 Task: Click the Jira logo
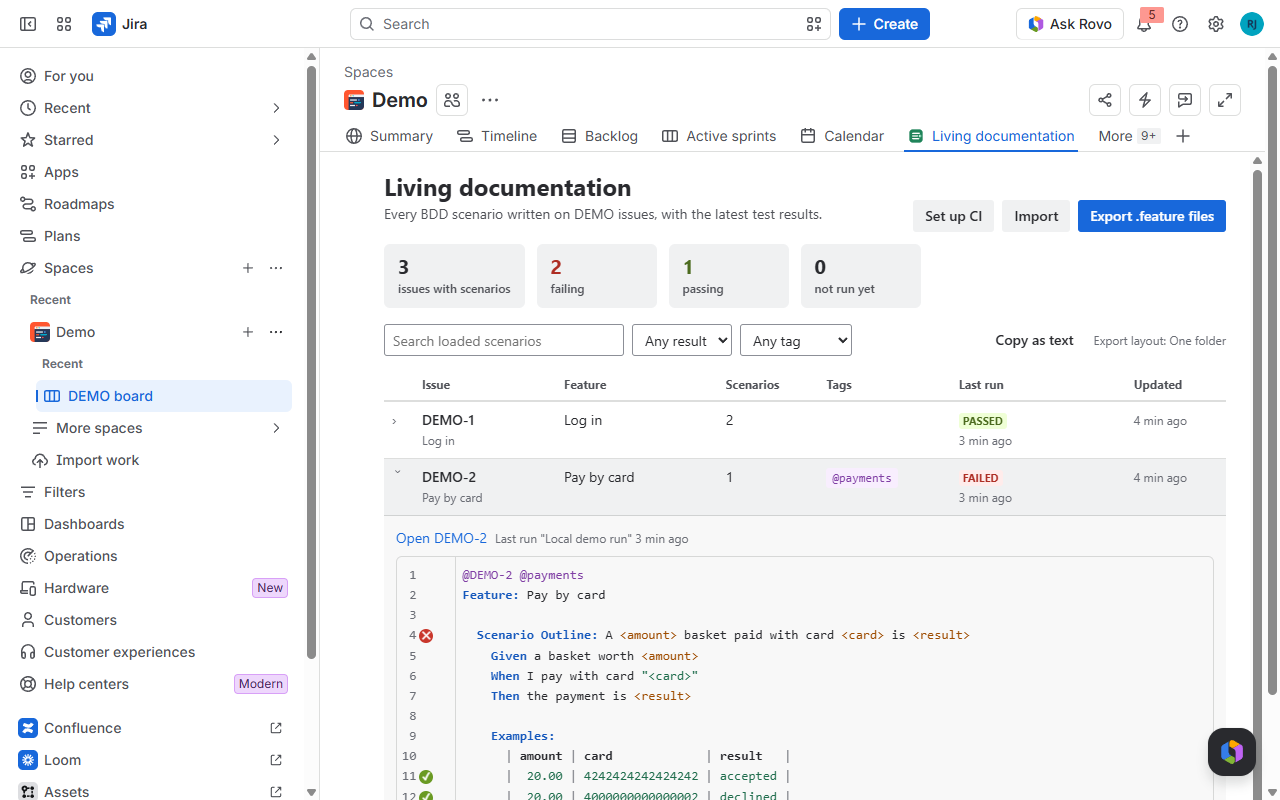pos(120,24)
